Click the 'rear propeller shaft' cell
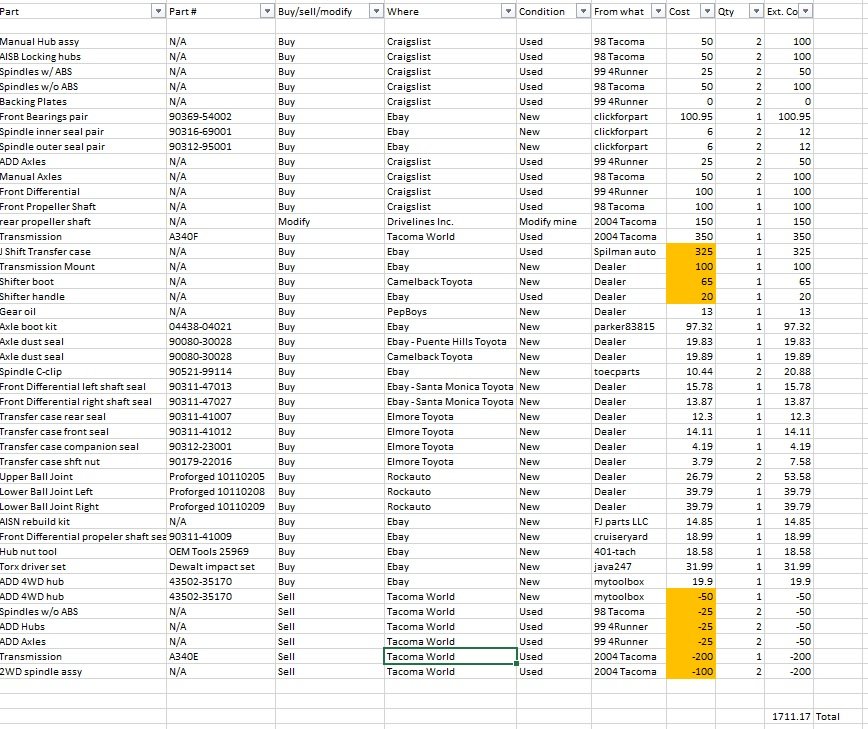The image size is (868, 729). pyautogui.click(x=82, y=221)
